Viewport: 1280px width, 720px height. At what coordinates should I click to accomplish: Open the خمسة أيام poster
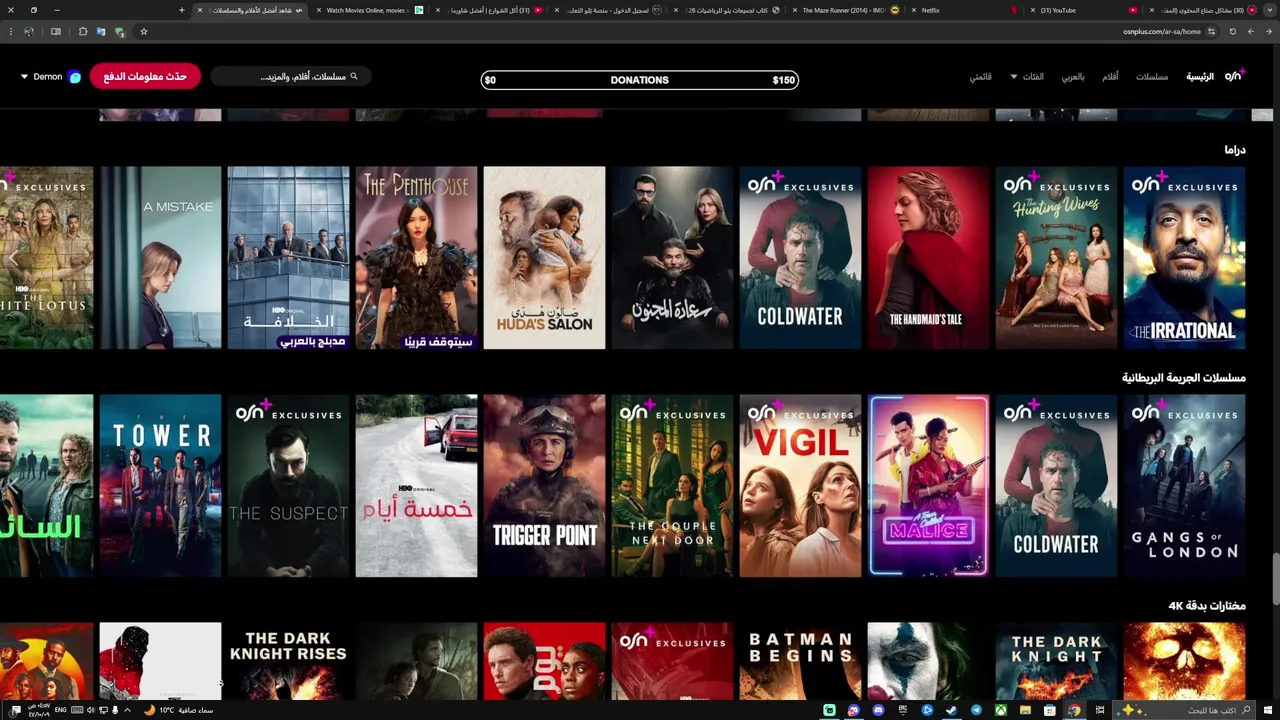coord(416,486)
